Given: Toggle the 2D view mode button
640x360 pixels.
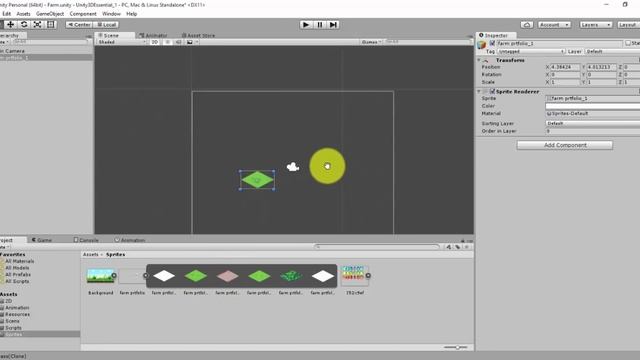Looking at the screenshot, I should coord(155,42).
